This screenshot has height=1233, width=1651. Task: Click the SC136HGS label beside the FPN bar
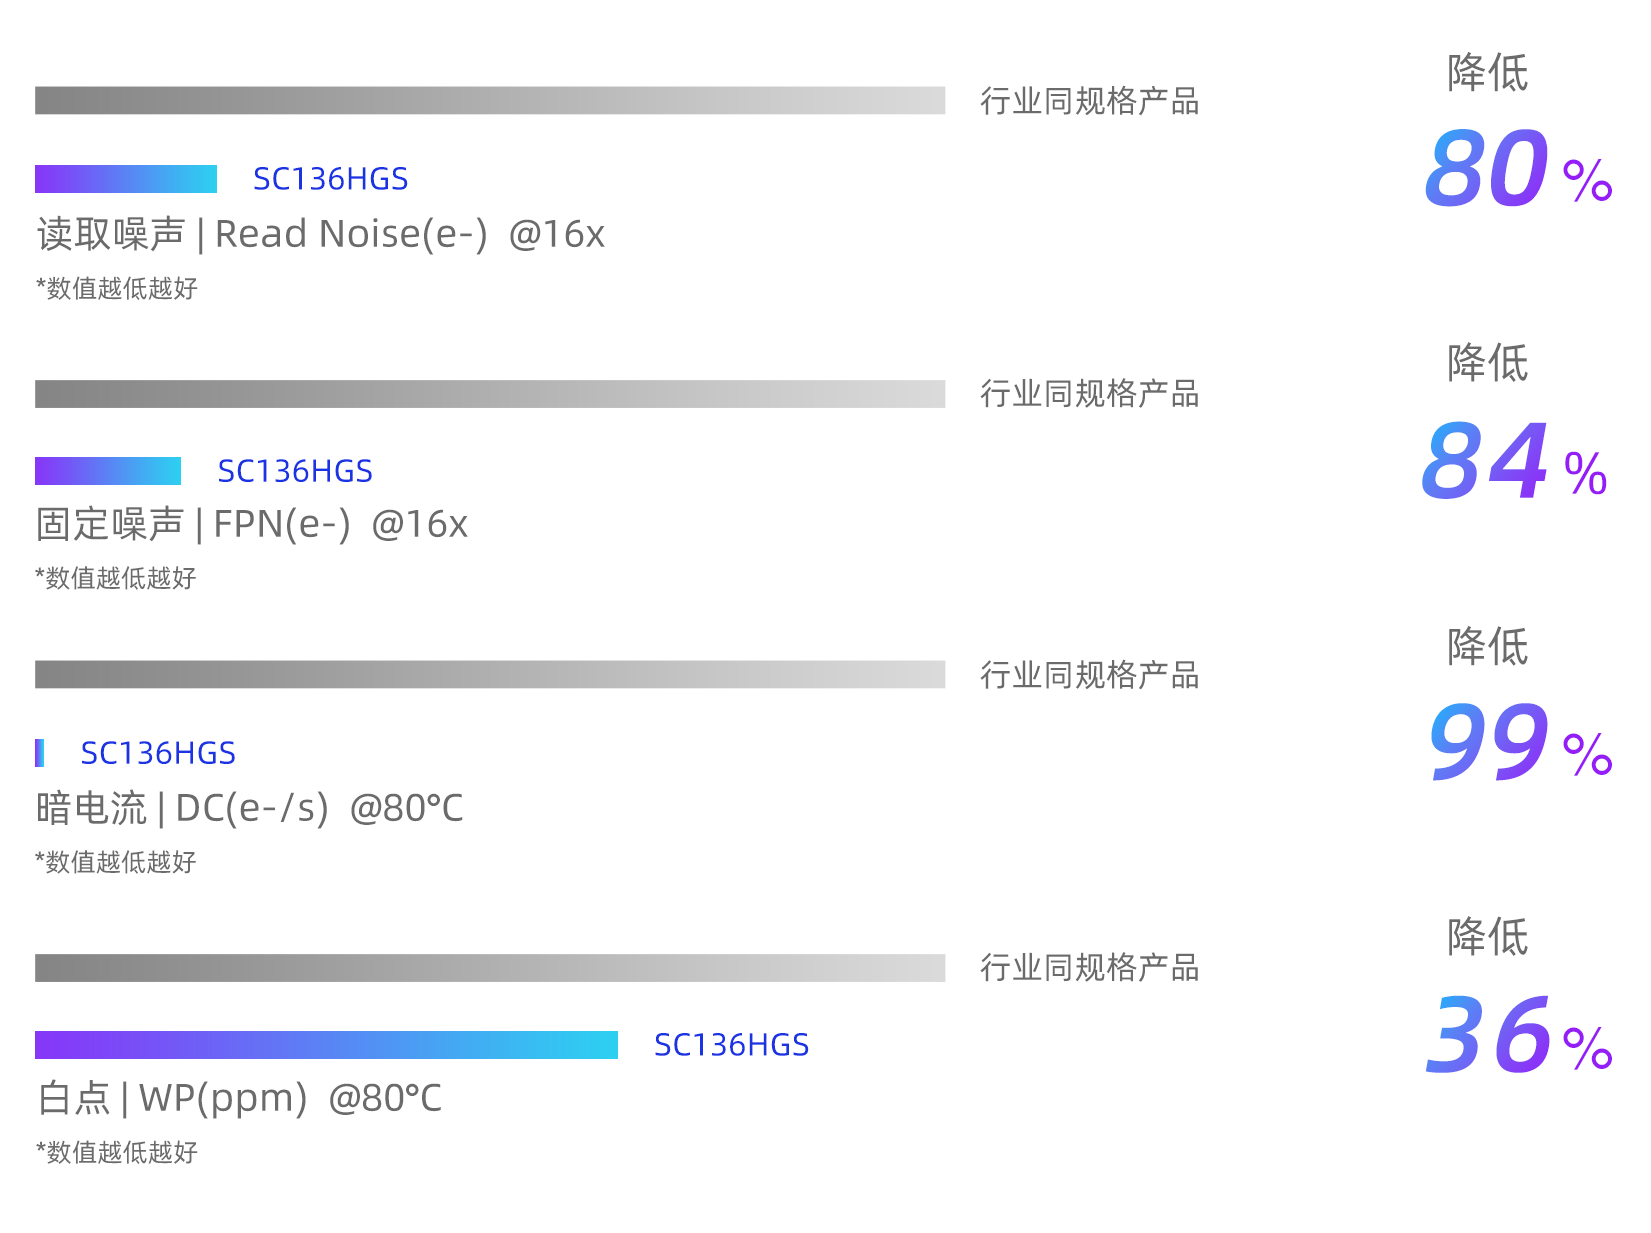point(295,471)
